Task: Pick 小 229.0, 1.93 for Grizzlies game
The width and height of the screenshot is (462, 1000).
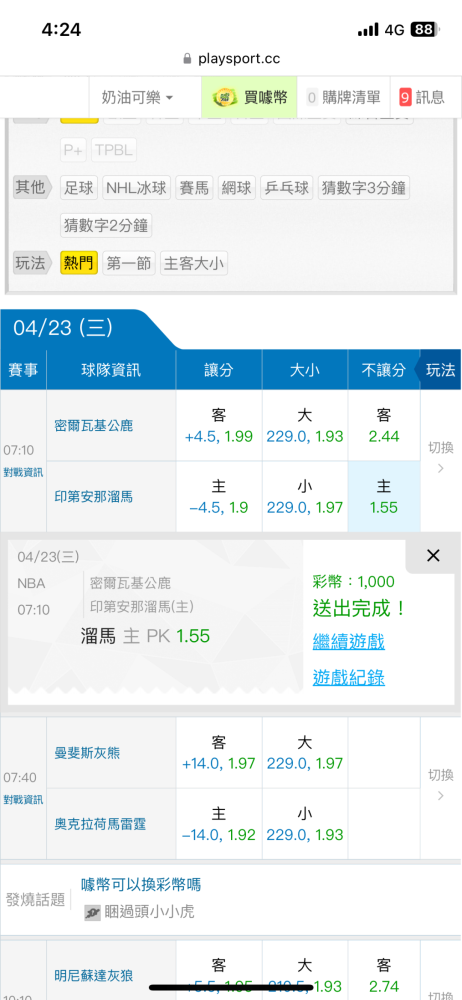Action: click(305, 825)
